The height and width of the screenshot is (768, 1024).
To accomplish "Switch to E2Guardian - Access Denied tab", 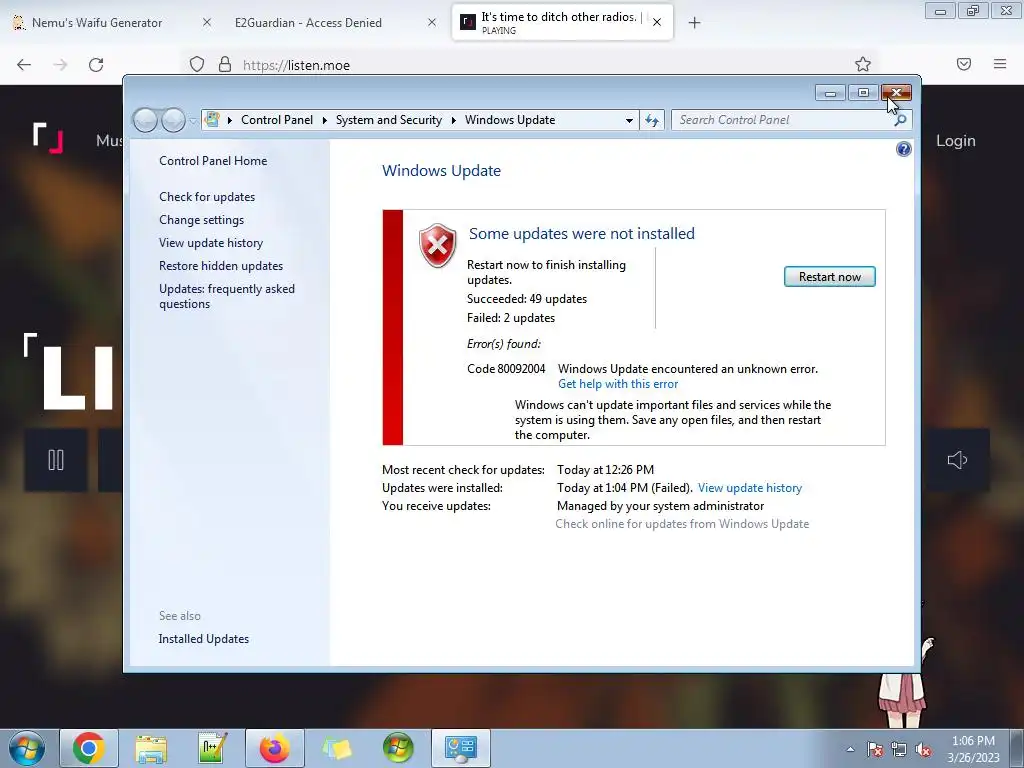I will pos(308,23).
